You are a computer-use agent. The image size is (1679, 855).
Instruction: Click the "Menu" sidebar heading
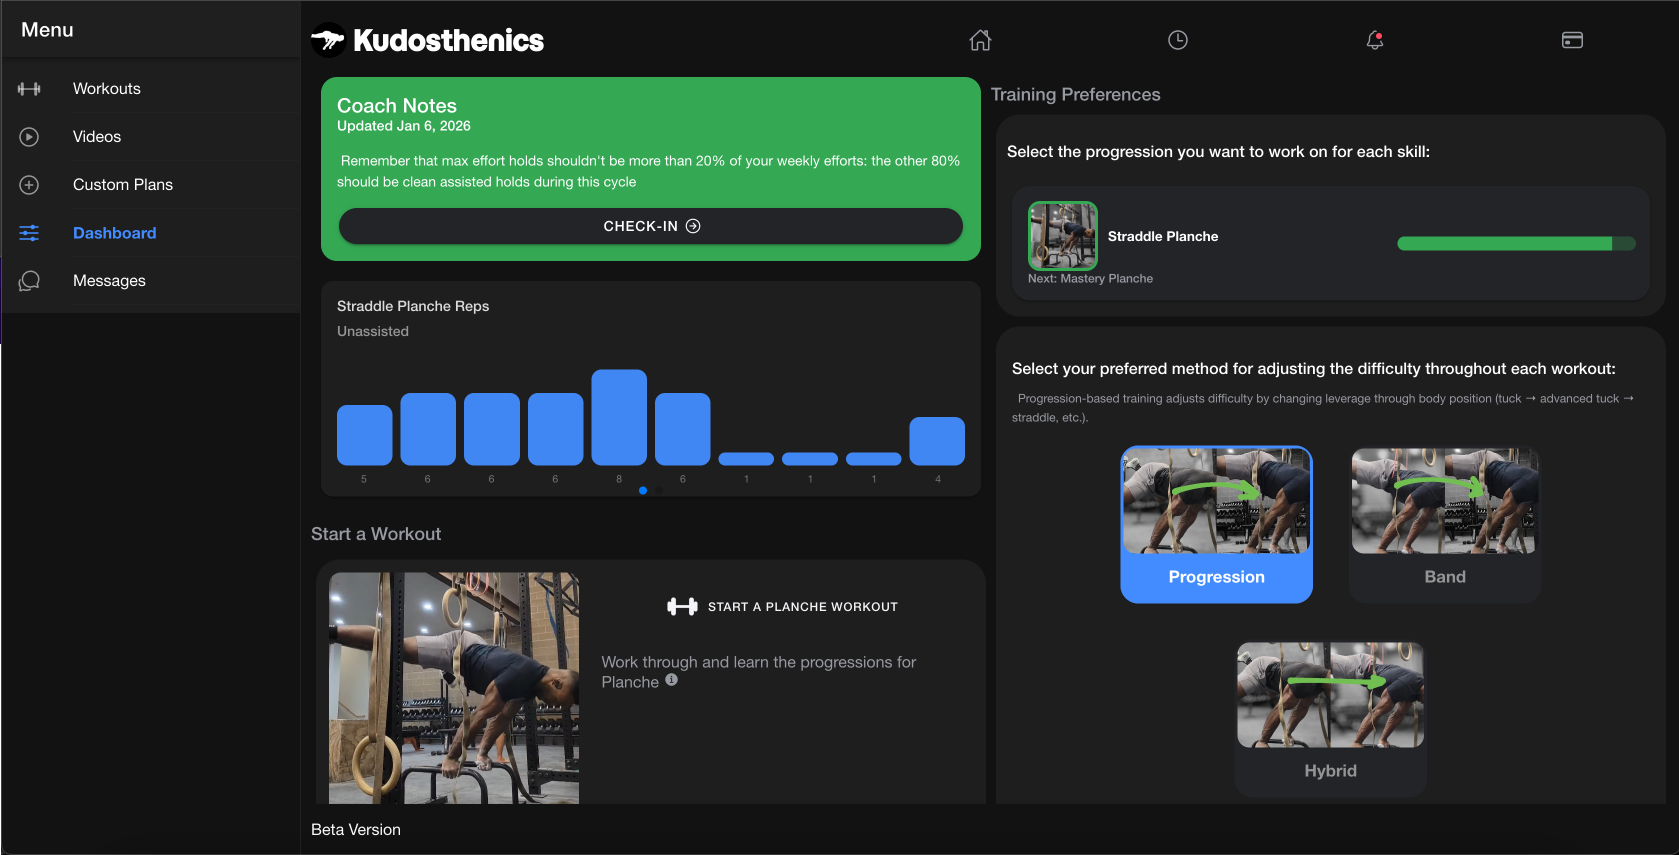coord(47,30)
